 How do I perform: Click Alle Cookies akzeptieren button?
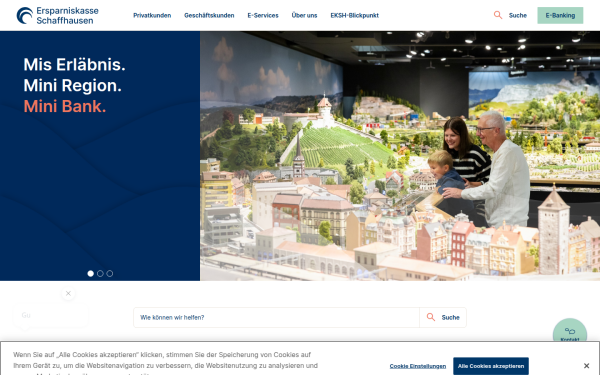click(491, 366)
